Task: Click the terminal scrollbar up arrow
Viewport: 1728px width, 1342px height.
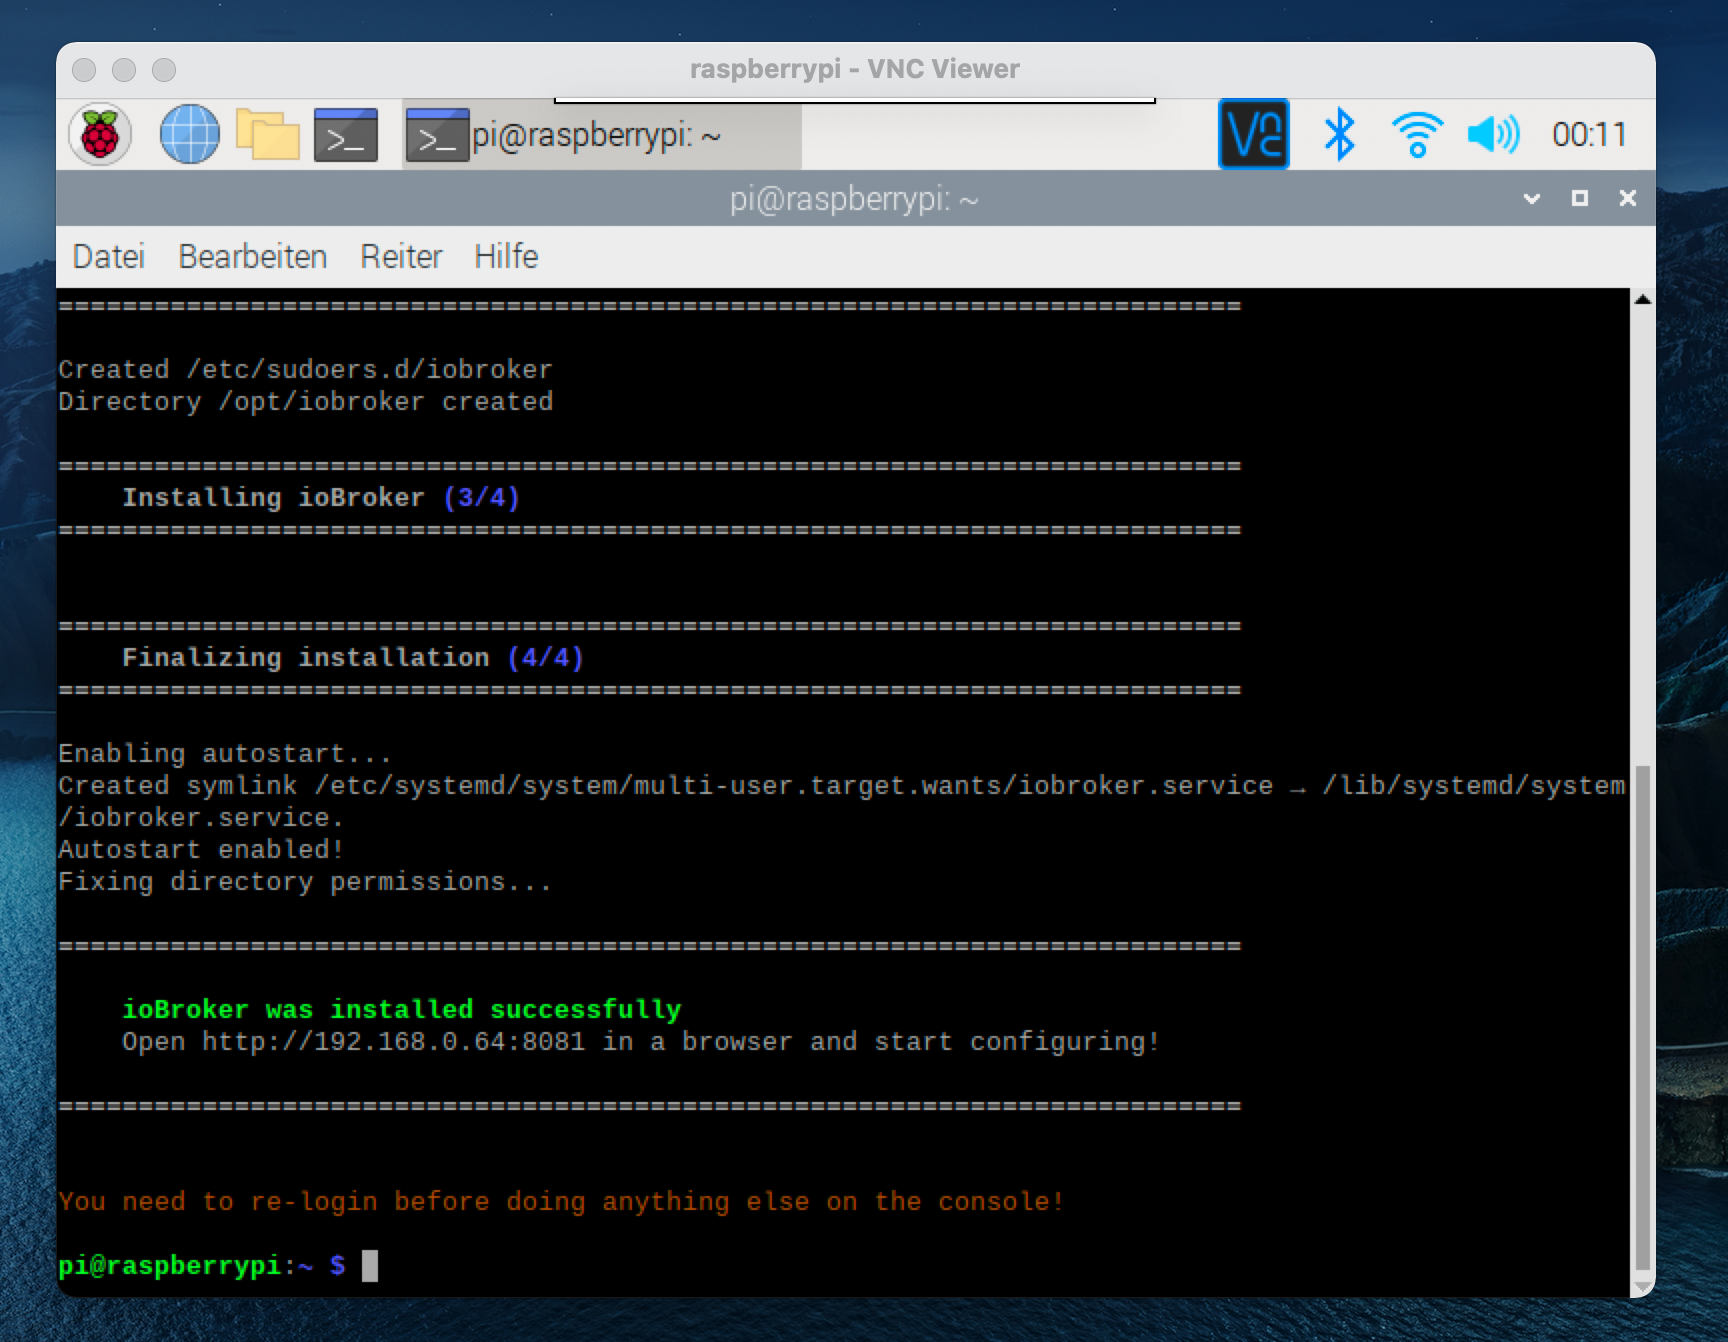Action: tap(1642, 299)
